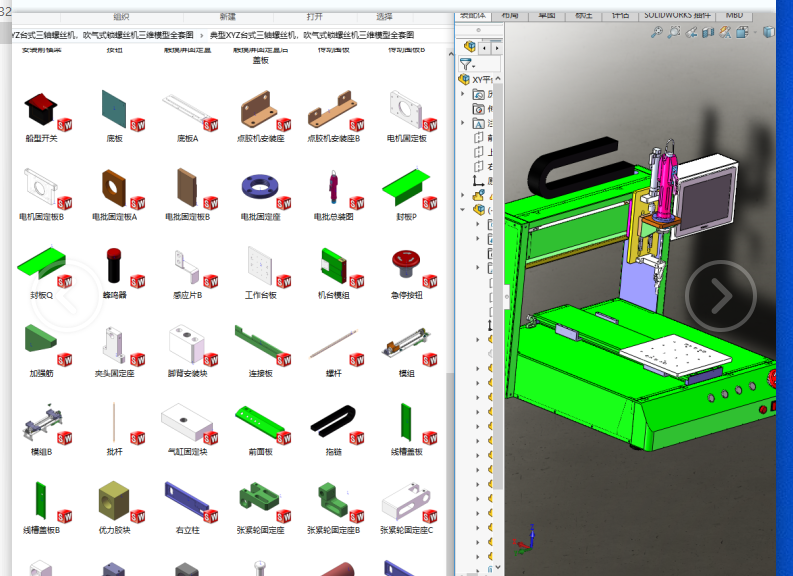This screenshot has width=793, height=576.
Task: Click file name 夹头固定座
Action: tap(114, 374)
